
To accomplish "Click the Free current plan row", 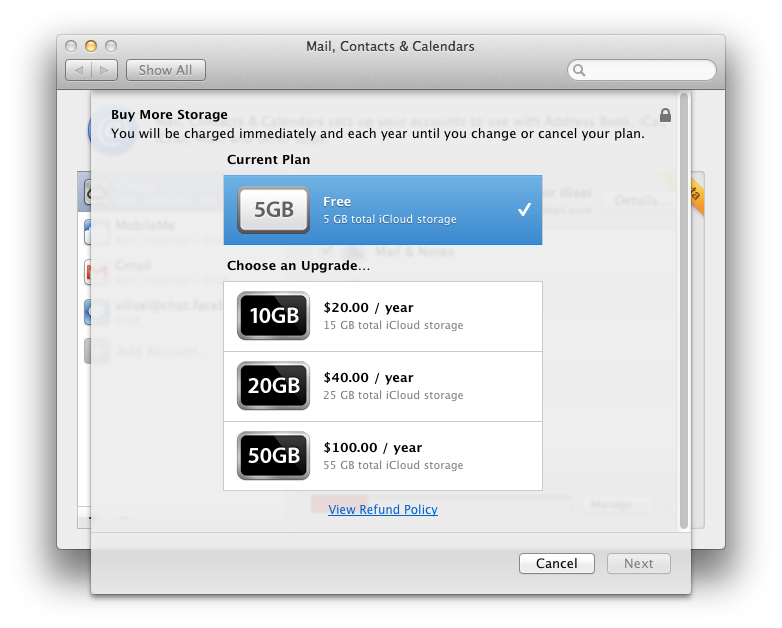I will [383, 209].
